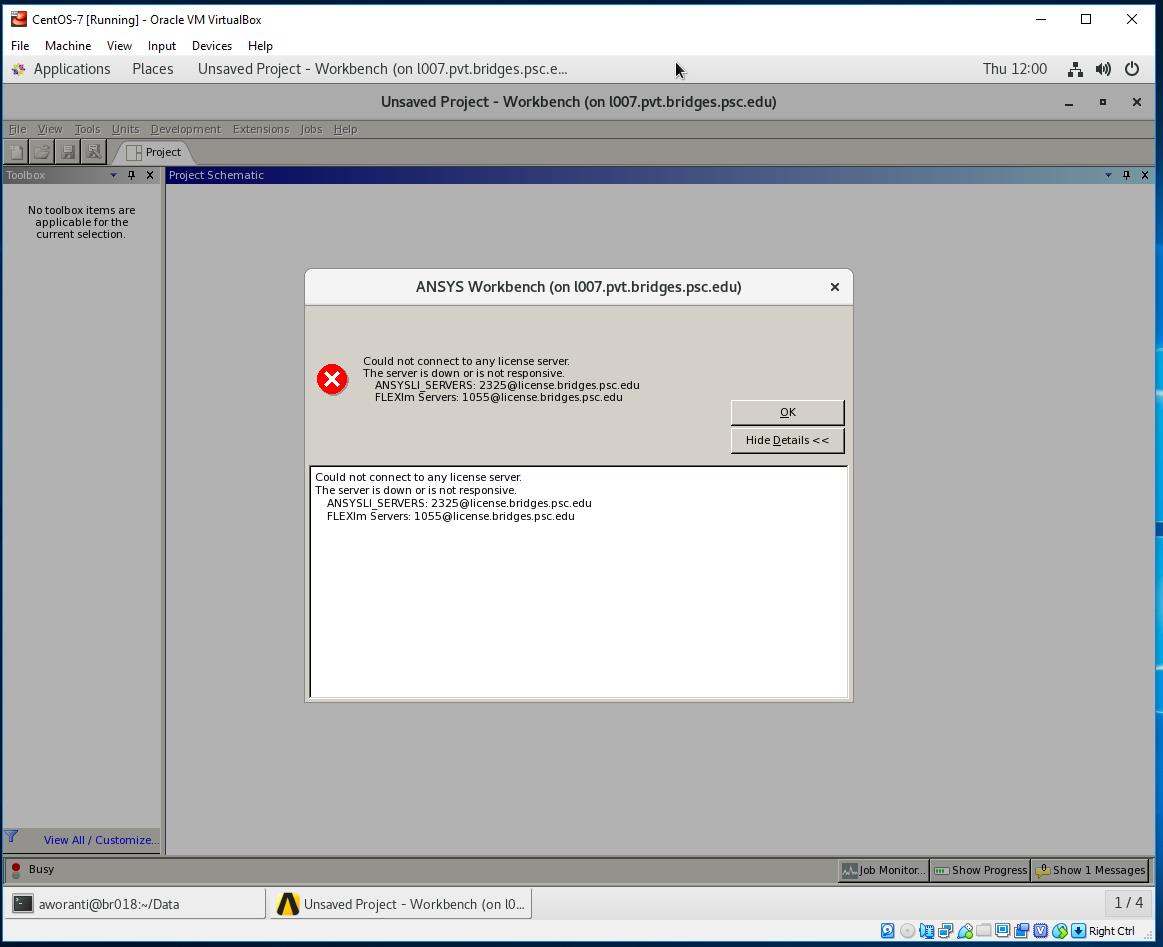Click the volume speaker icon in top panel
The height and width of the screenshot is (947, 1163).
tap(1103, 70)
